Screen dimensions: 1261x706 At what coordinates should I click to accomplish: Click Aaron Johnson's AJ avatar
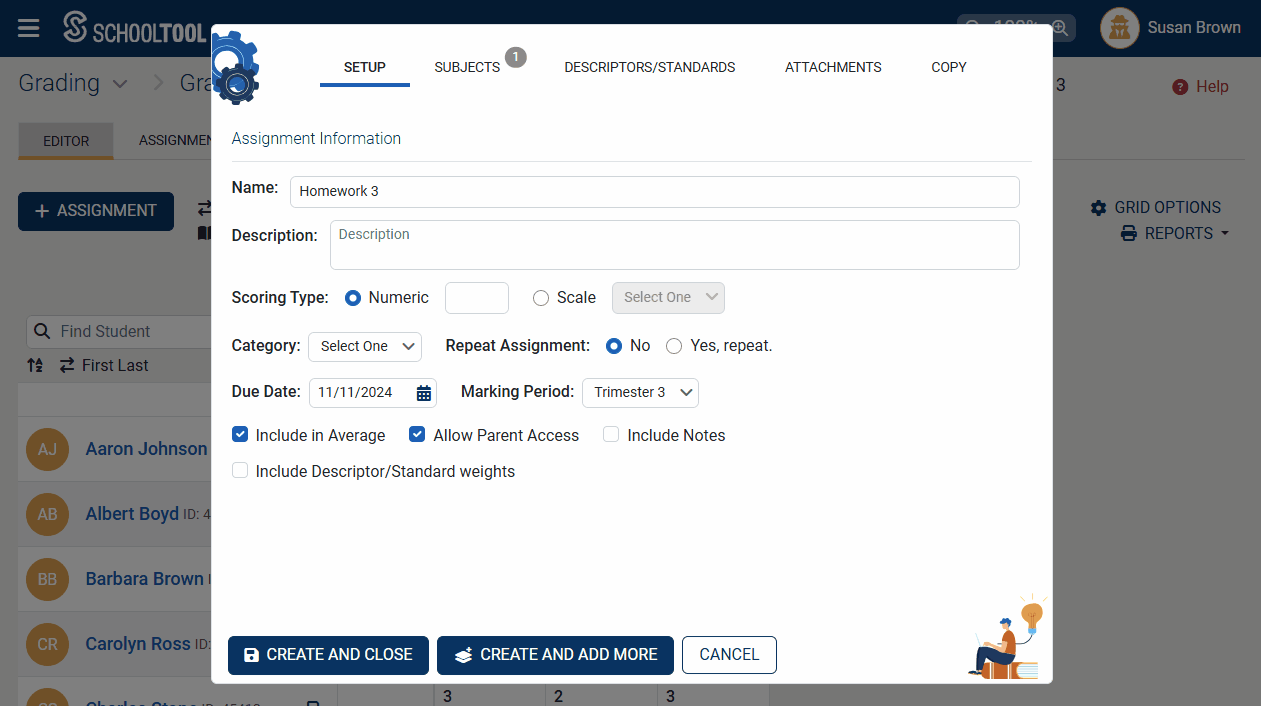click(x=47, y=449)
